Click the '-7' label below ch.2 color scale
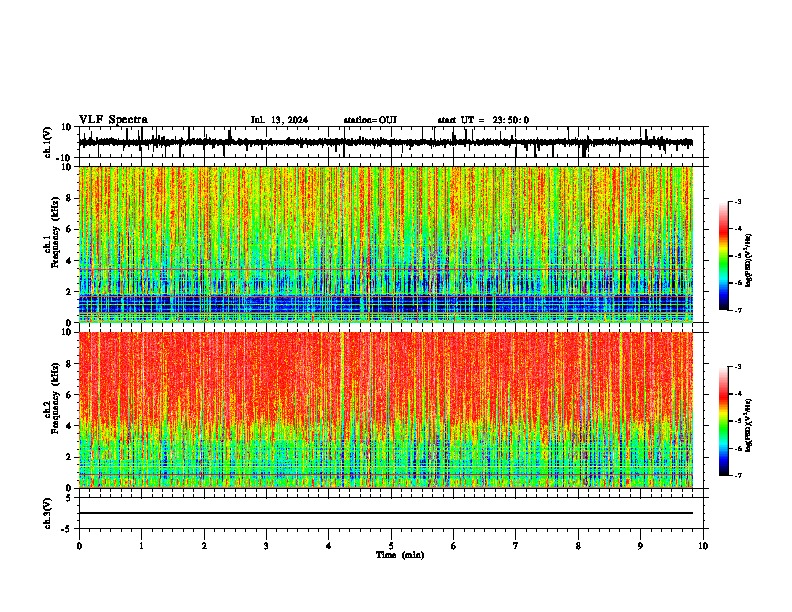This screenshot has width=792, height=612. click(x=738, y=476)
